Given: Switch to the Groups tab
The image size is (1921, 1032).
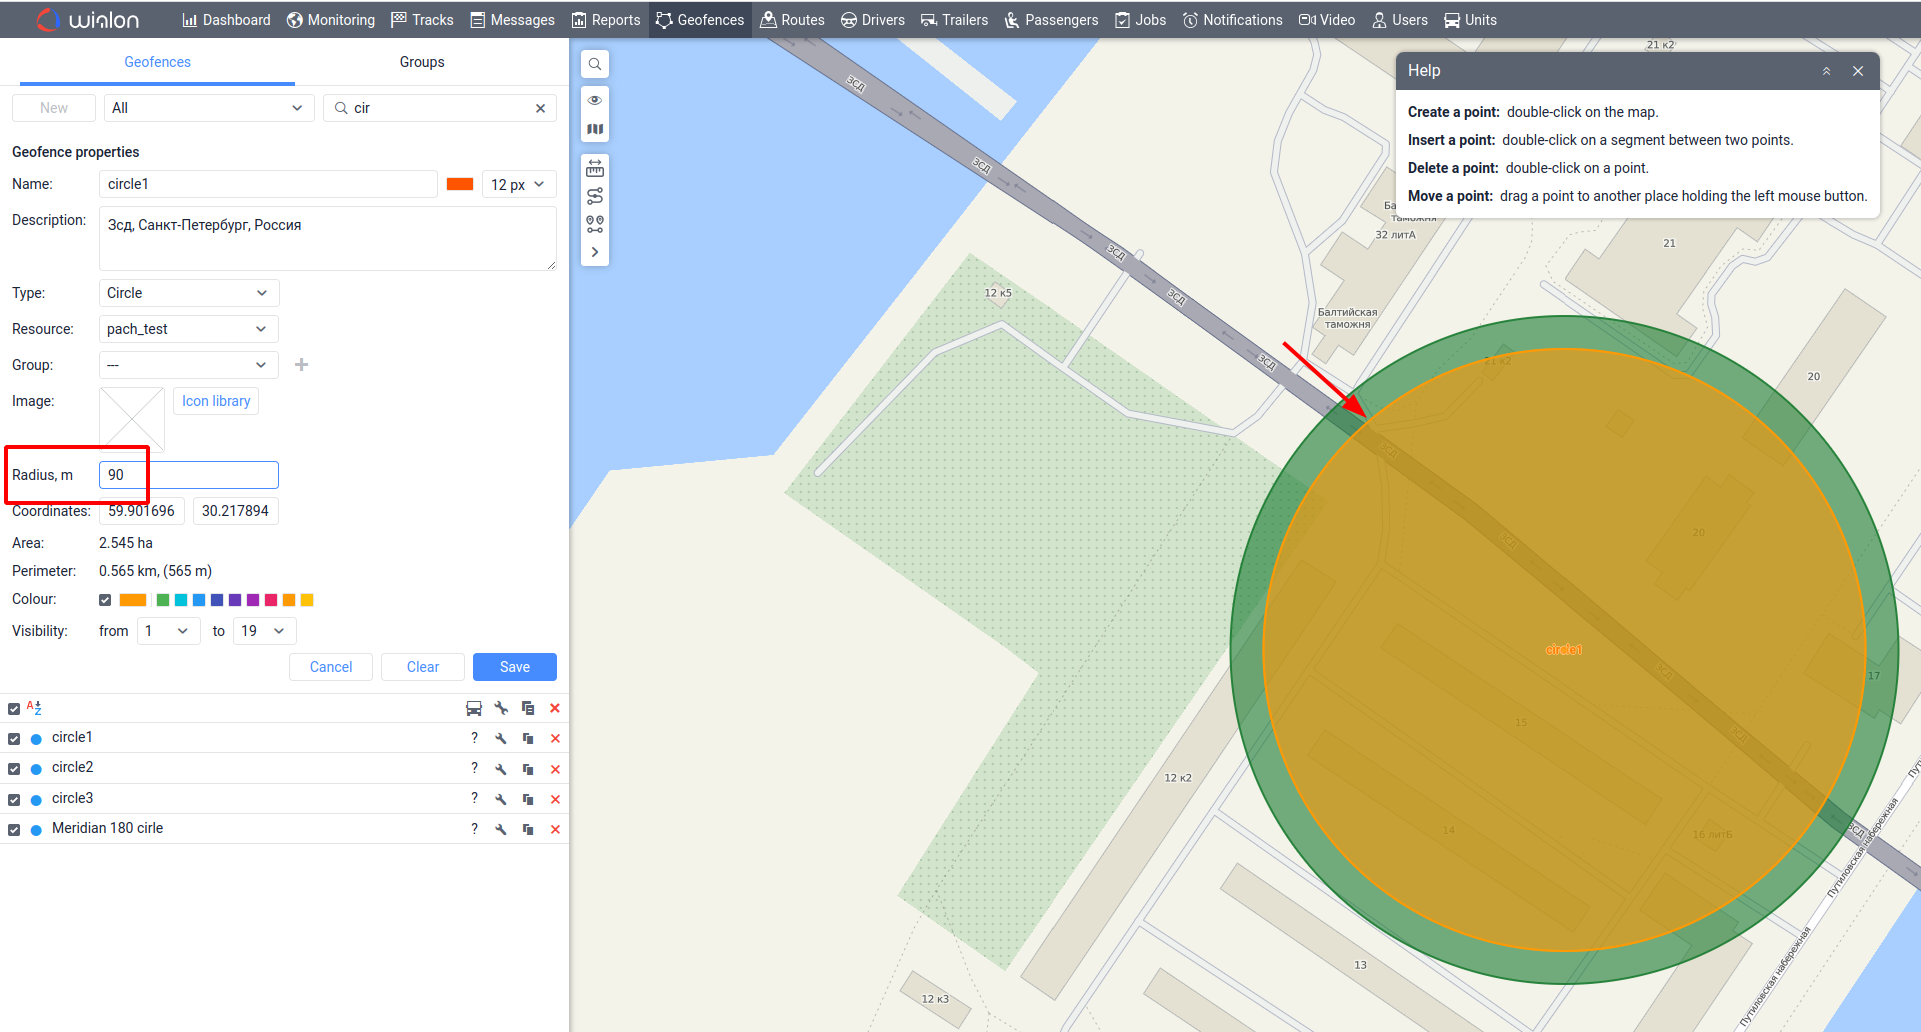Looking at the screenshot, I should tap(422, 62).
